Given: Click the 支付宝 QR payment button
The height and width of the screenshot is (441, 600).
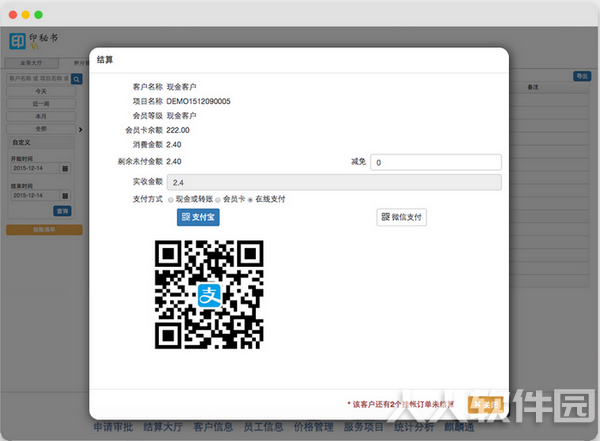Looking at the screenshot, I should click(198, 217).
